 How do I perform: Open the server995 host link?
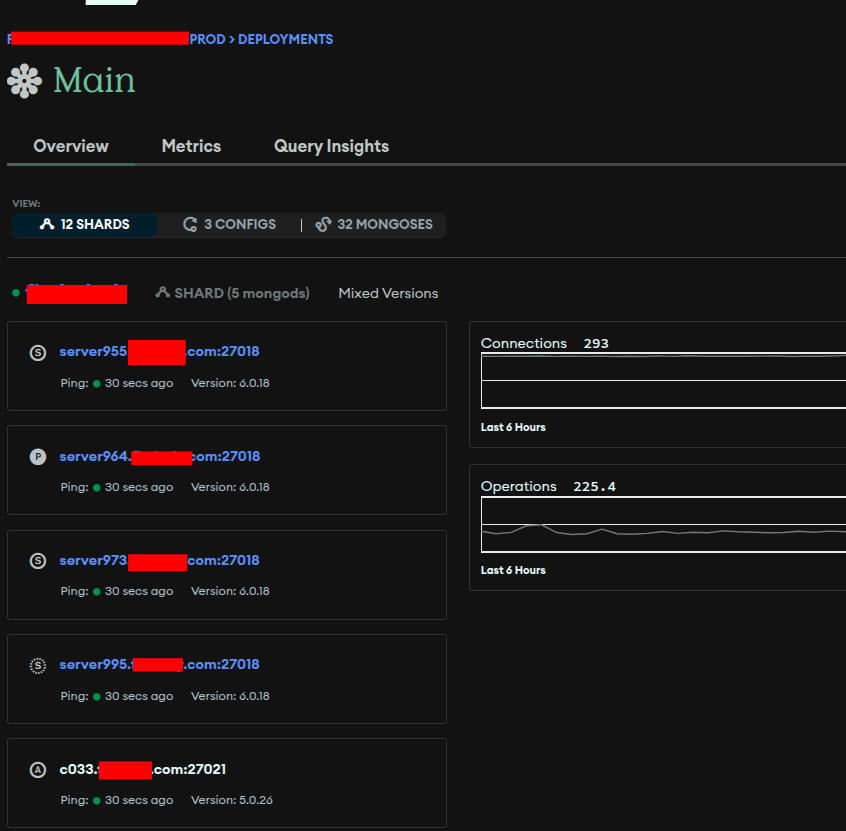159,665
